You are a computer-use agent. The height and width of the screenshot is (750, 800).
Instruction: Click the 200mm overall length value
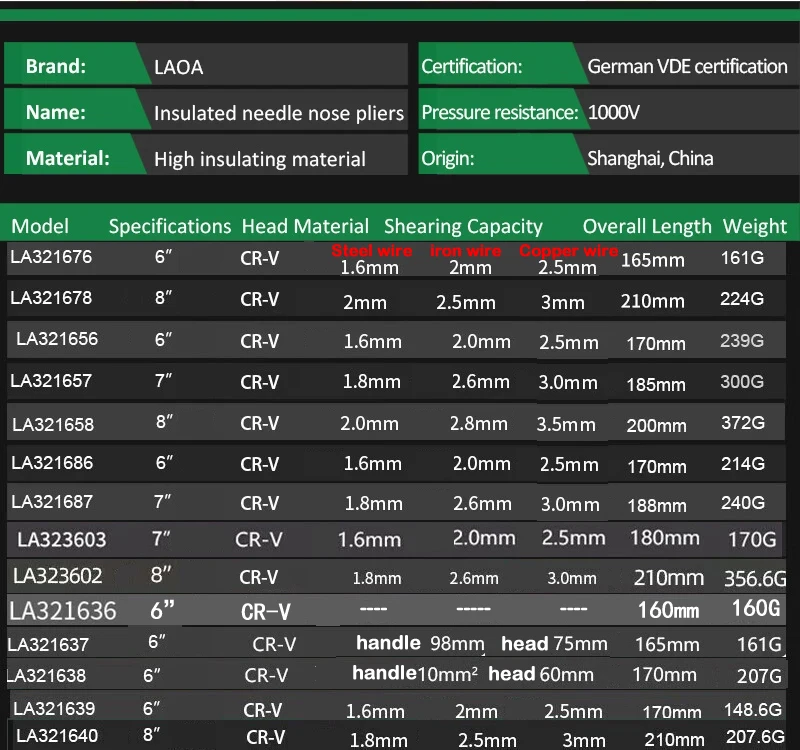pyautogui.click(x=657, y=426)
